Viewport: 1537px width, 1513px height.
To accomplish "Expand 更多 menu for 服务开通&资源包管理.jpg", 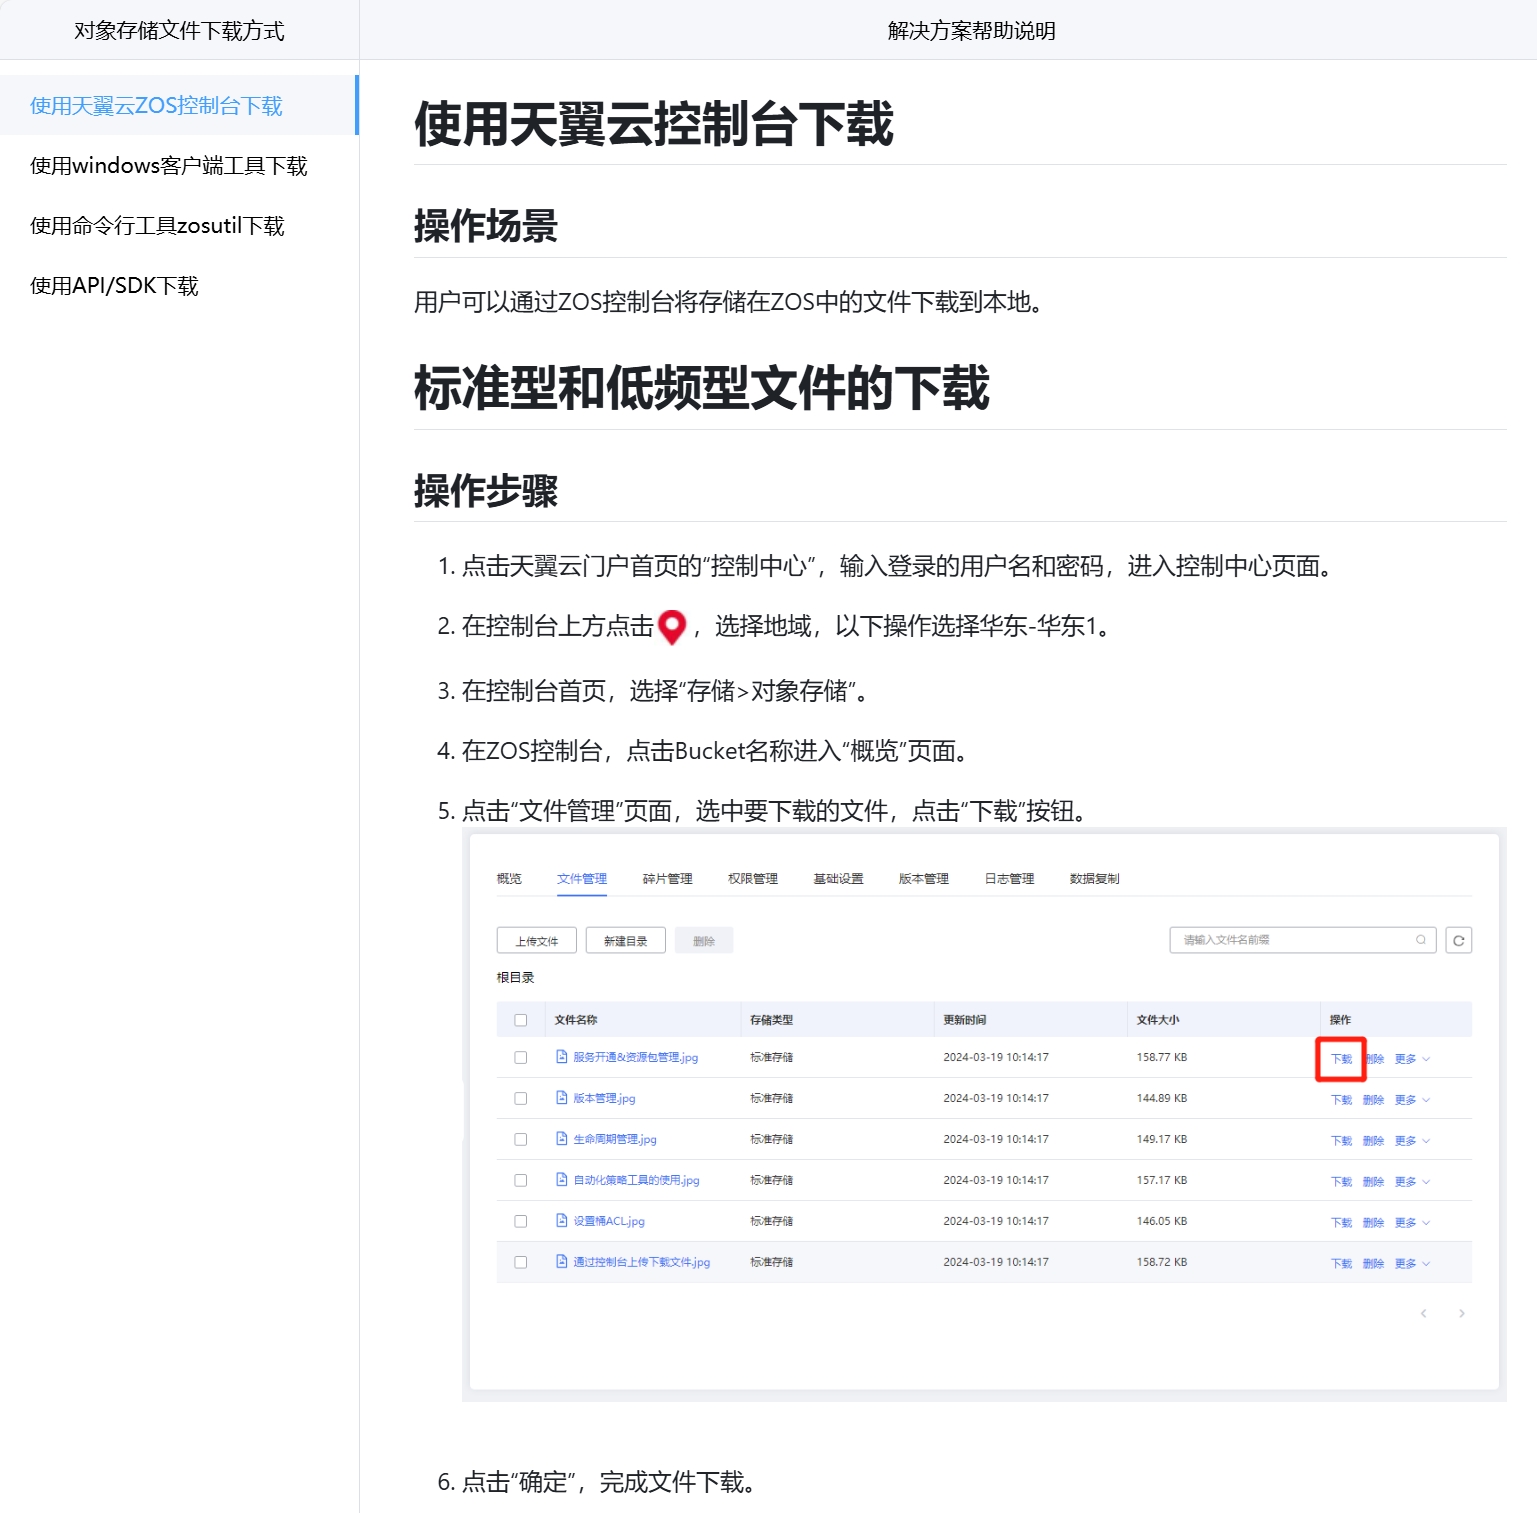I will (1412, 1059).
